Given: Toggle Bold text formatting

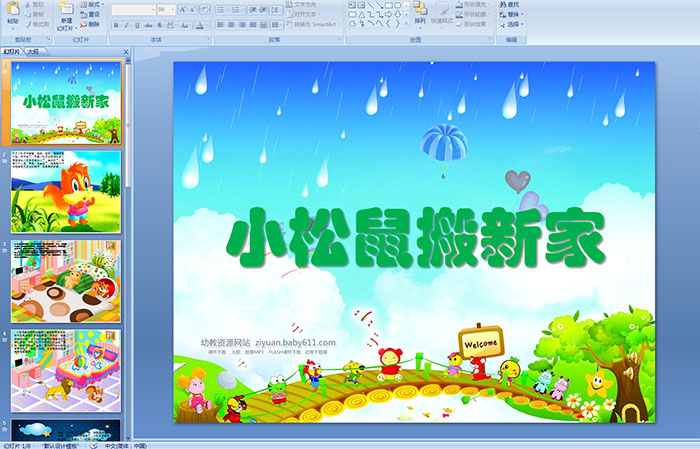Looking at the screenshot, I should (x=114, y=24).
